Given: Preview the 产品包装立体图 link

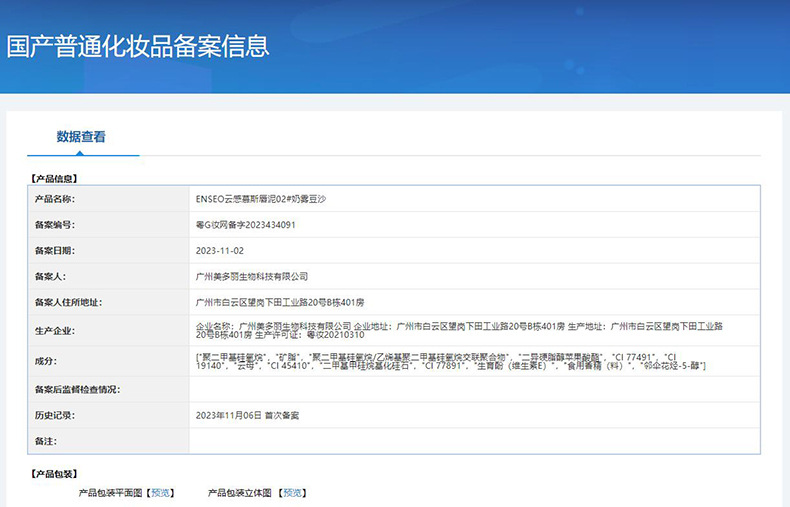Looking at the screenshot, I should 292,492.
